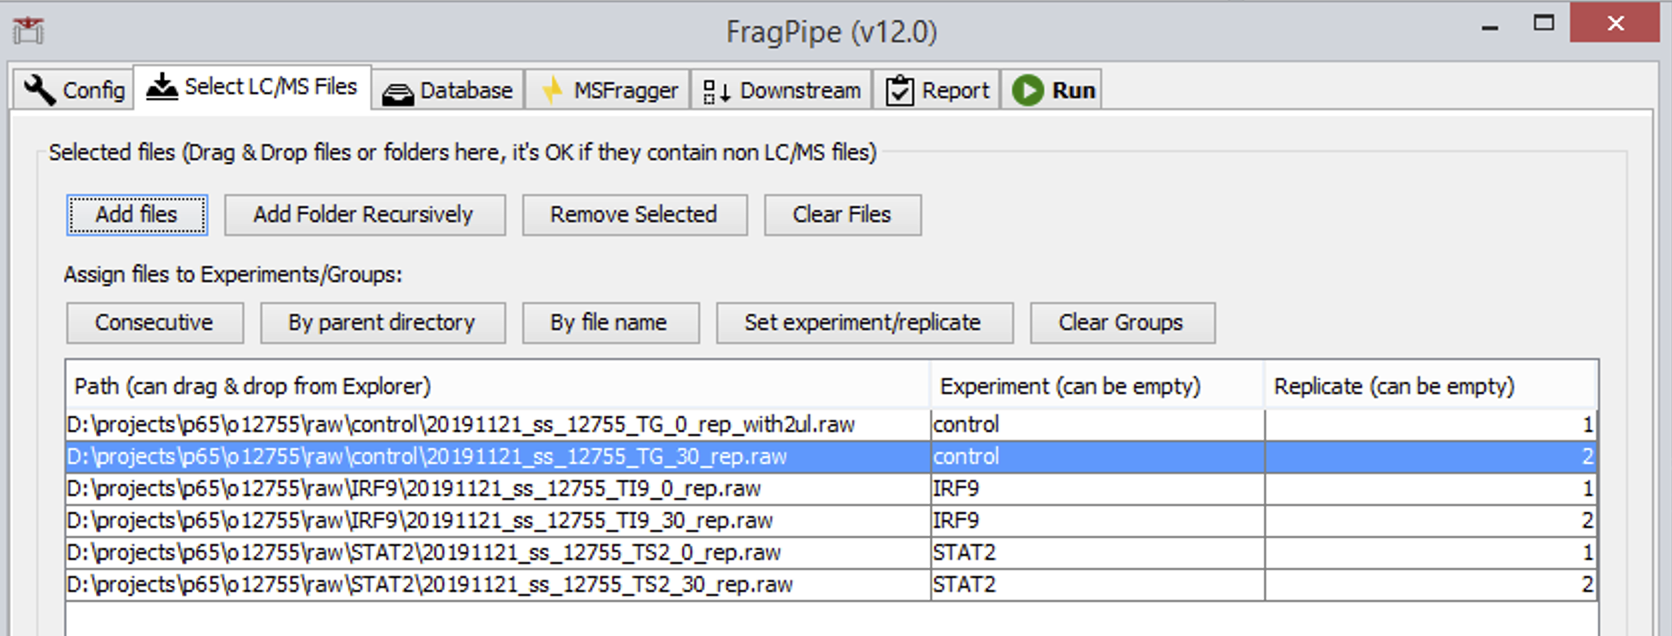This screenshot has height=636, width=1672.
Task: Assign experiments using By parent directory
Action: pos(382,322)
